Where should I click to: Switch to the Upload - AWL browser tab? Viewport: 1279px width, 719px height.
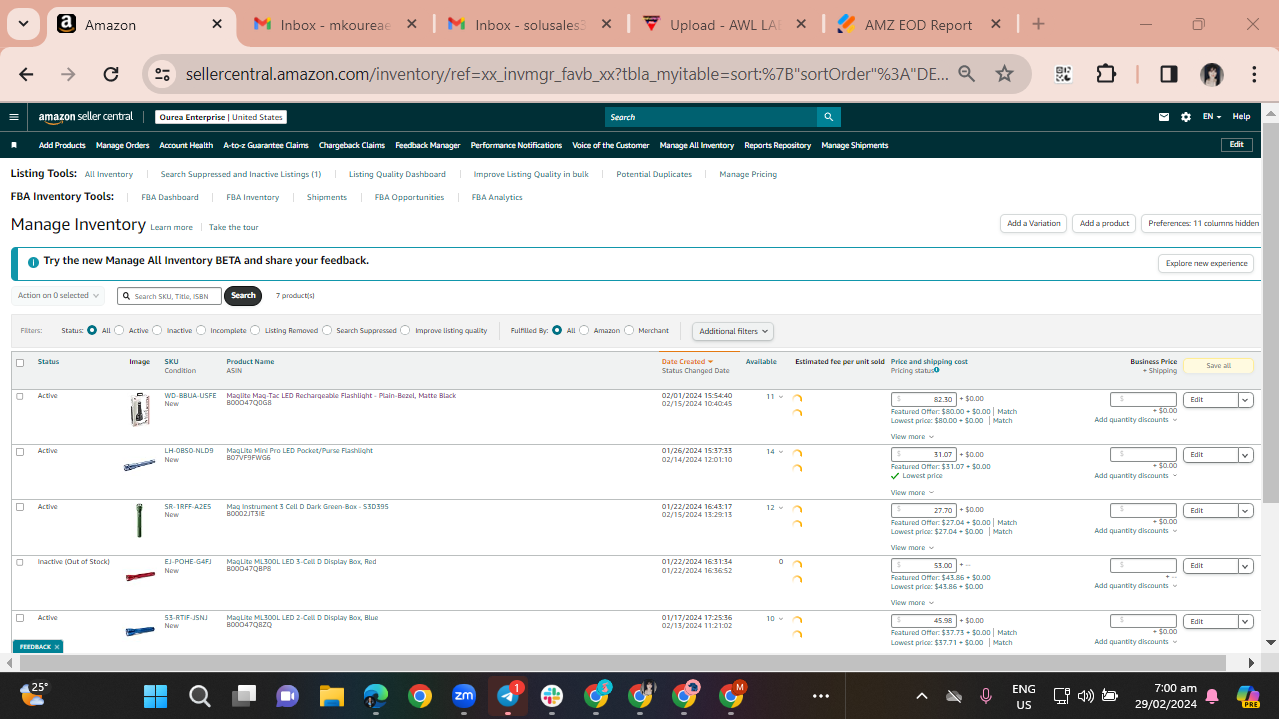725,25
